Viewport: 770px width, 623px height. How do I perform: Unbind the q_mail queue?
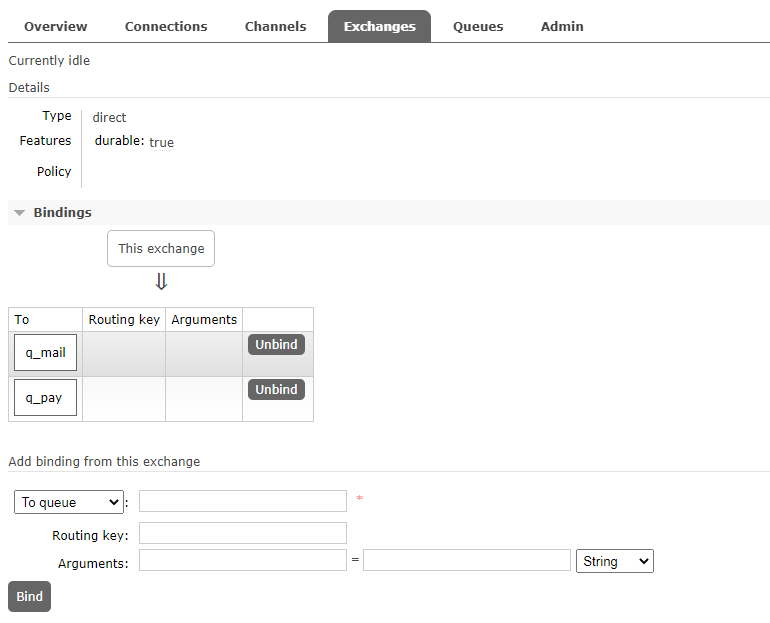(276, 344)
